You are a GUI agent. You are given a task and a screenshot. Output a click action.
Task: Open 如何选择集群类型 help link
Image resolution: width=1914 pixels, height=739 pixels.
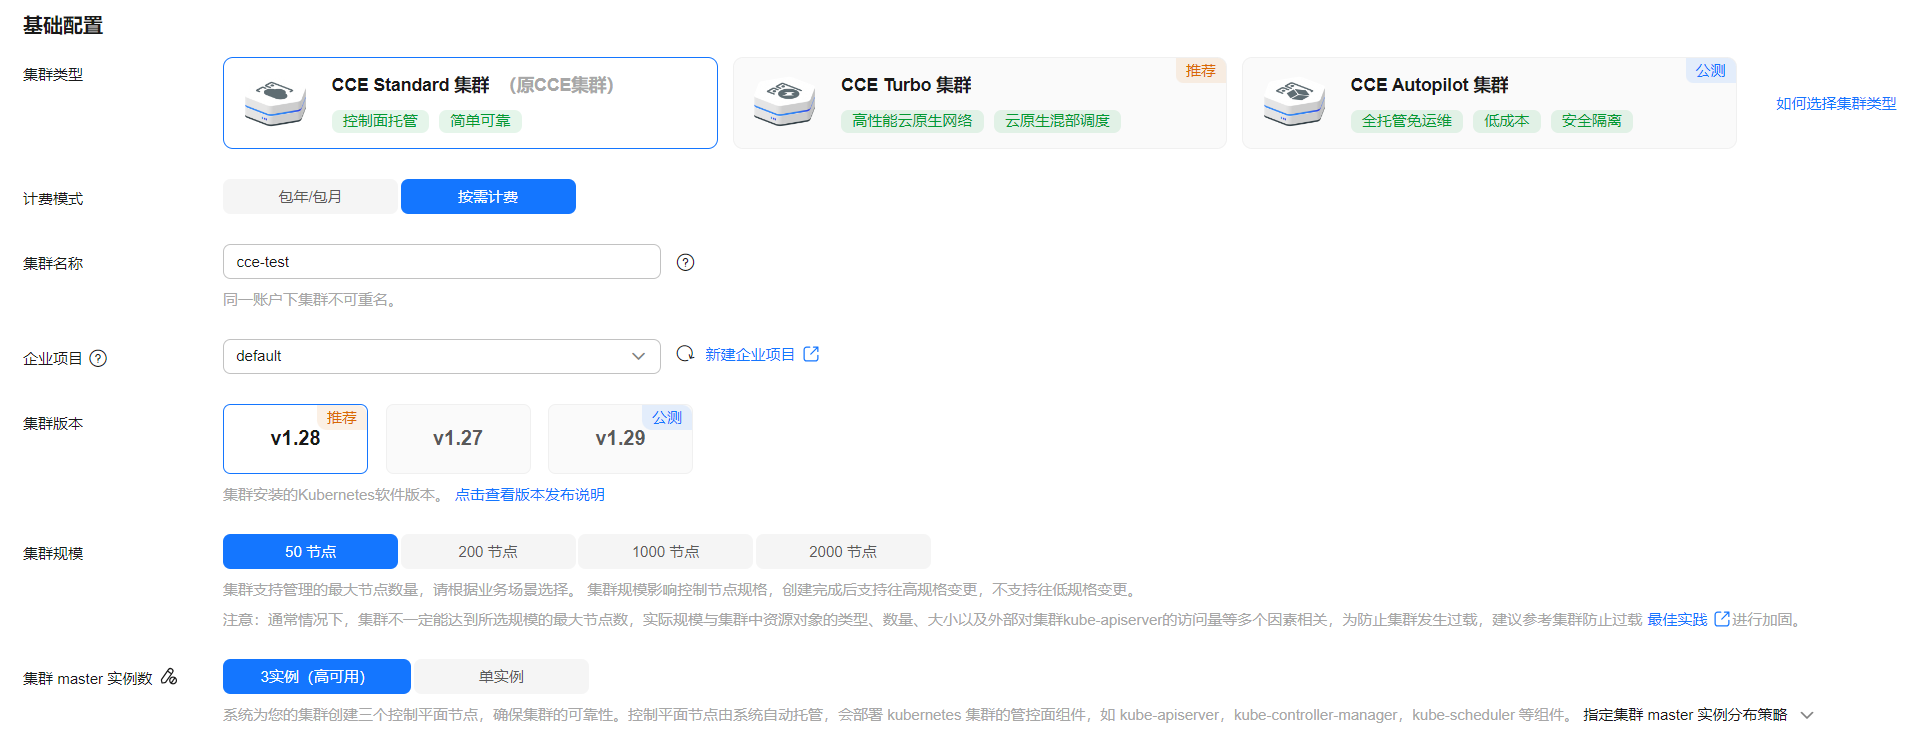tap(1836, 103)
